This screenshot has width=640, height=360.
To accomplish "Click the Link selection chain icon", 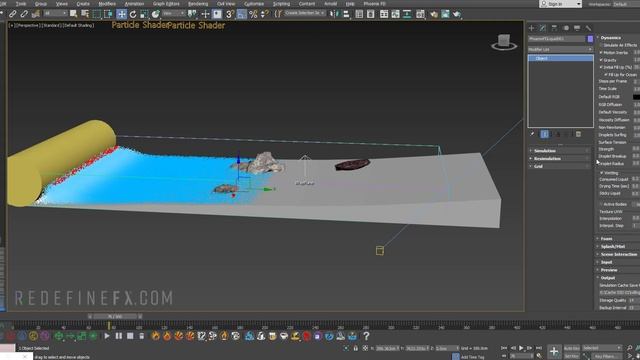I will point(13,14).
